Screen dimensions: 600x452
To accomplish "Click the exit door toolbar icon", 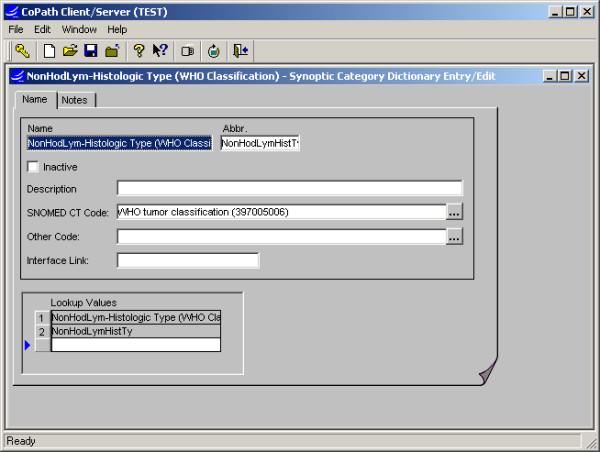I will click(x=240, y=50).
